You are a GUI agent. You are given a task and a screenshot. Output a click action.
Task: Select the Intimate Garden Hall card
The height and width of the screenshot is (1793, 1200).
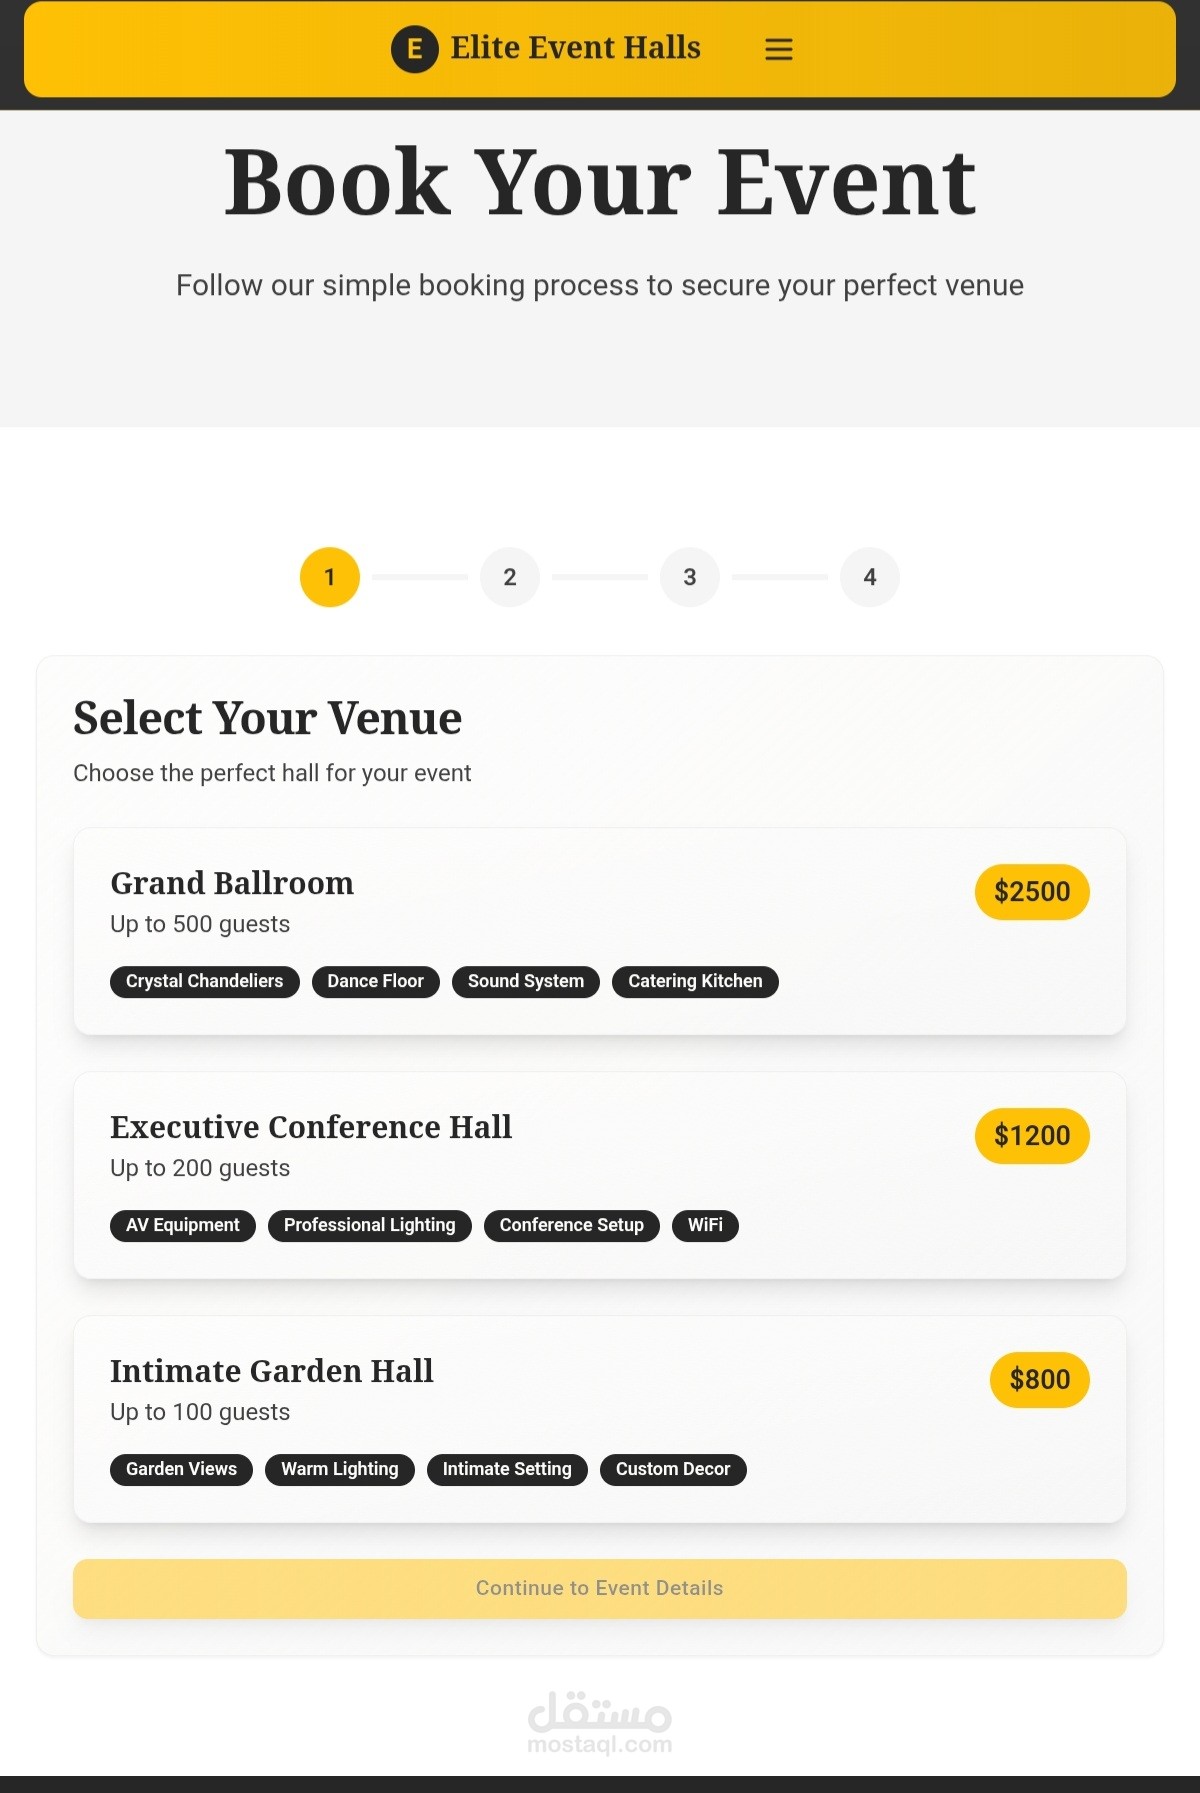point(600,1419)
